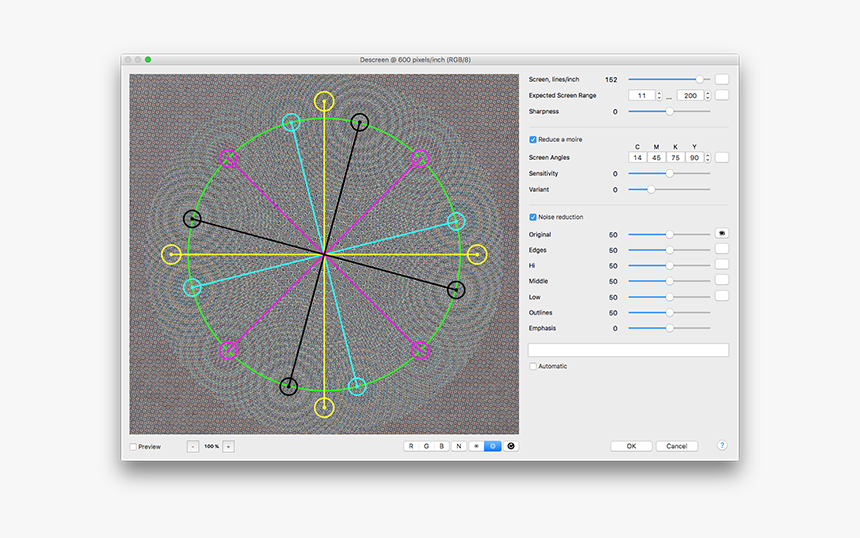Switch to the N view mode button
860x538 pixels.
click(459, 446)
